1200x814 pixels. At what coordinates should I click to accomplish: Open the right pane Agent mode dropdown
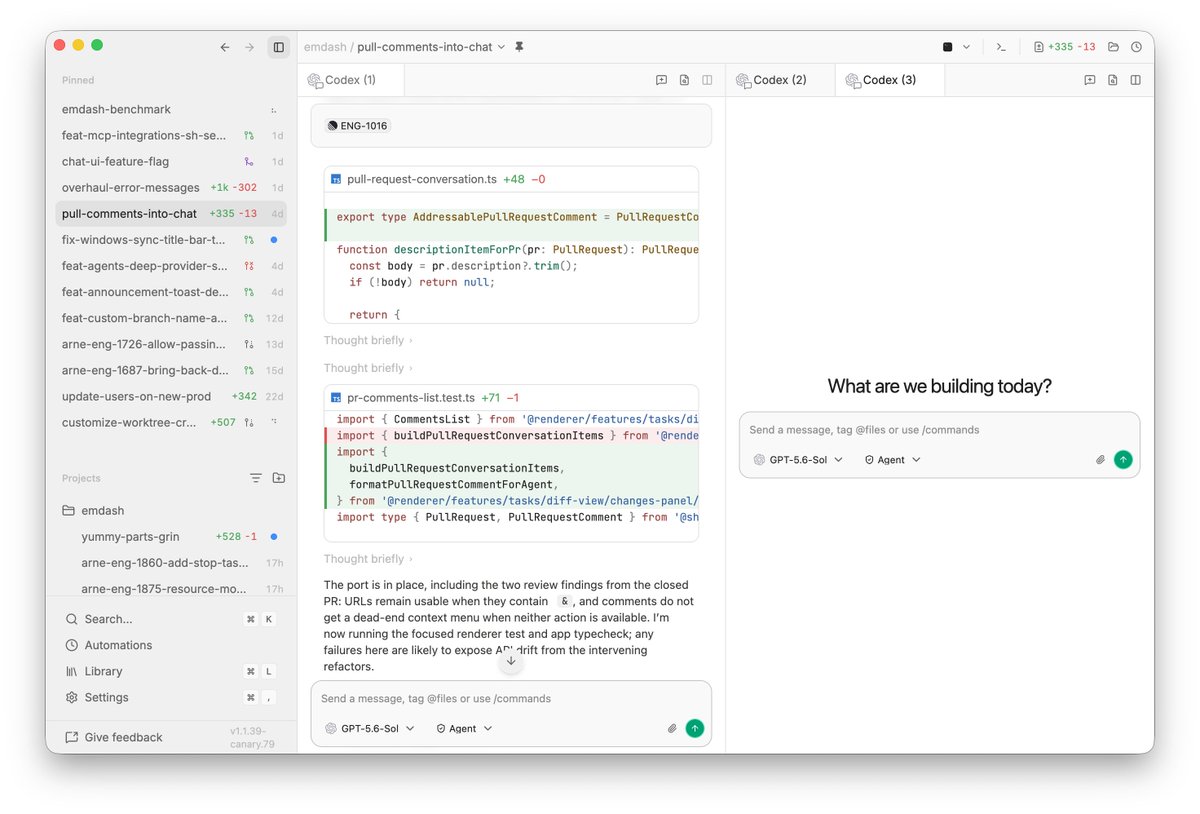pyautogui.click(x=892, y=460)
